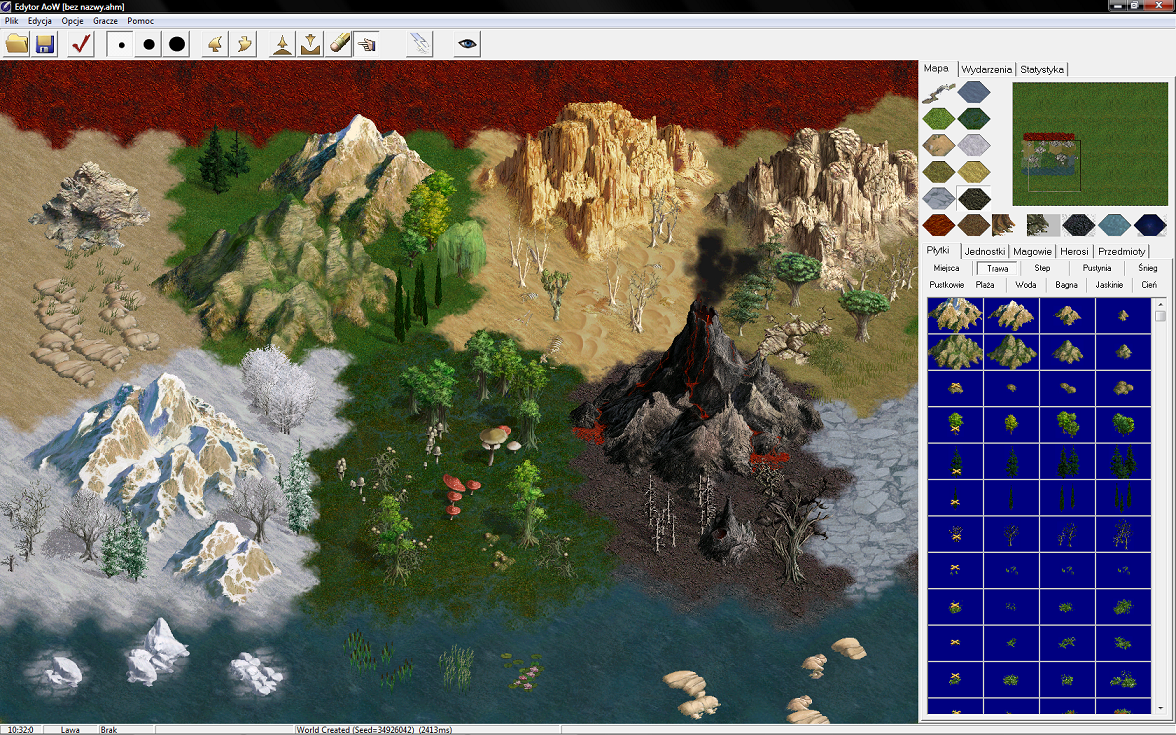Image resolution: width=1176 pixels, height=735 pixels.
Task: Select the Płytki tab
Action: (x=938, y=250)
